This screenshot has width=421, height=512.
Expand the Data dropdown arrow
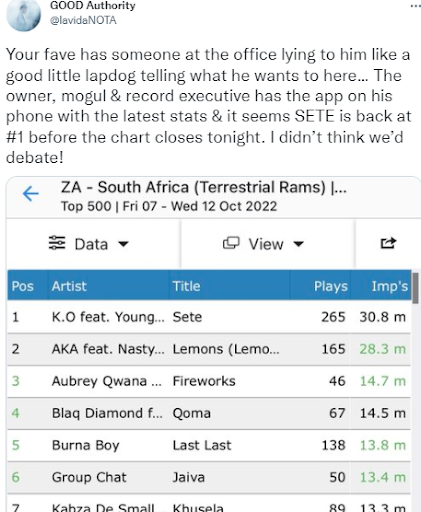pyautogui.click(x=123, y=244)
